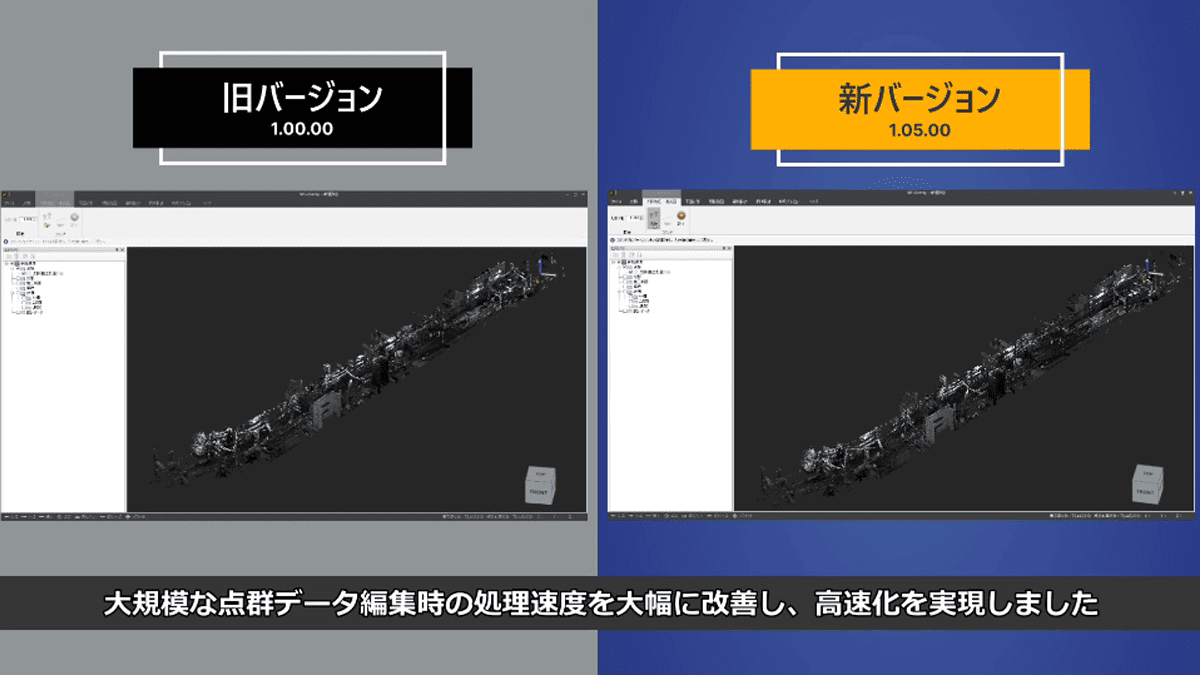
Task: Collapse second-level node in new version's tree
Action: click(x=620, y=269)
